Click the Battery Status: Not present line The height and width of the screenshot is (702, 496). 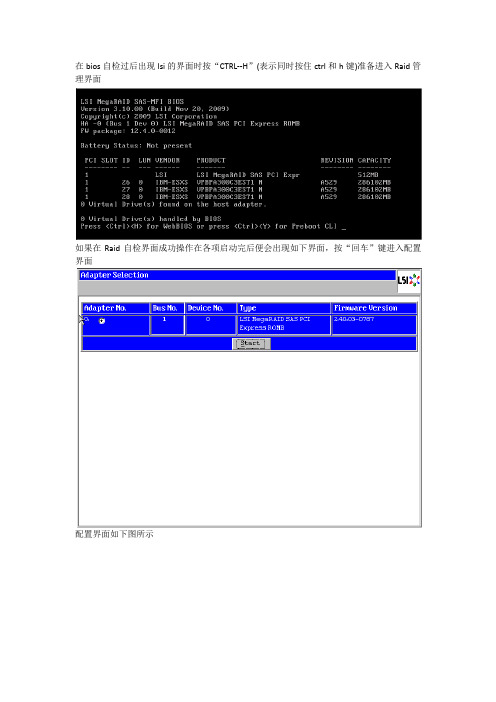pos(136,146)
